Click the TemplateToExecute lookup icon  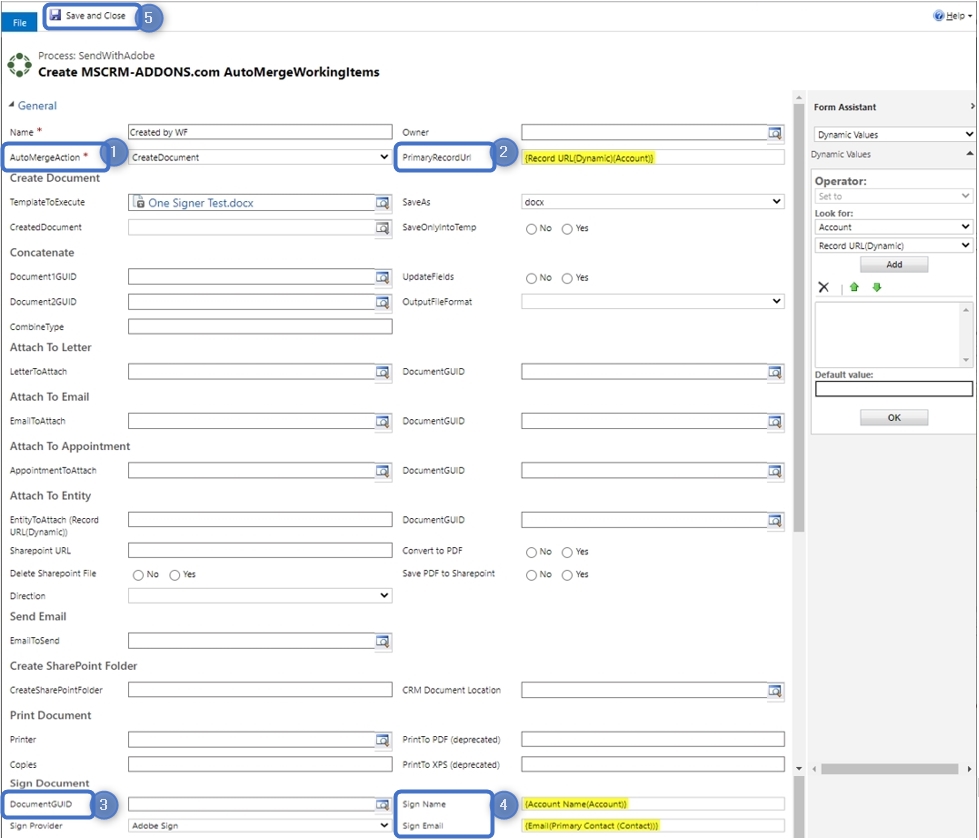382,203
